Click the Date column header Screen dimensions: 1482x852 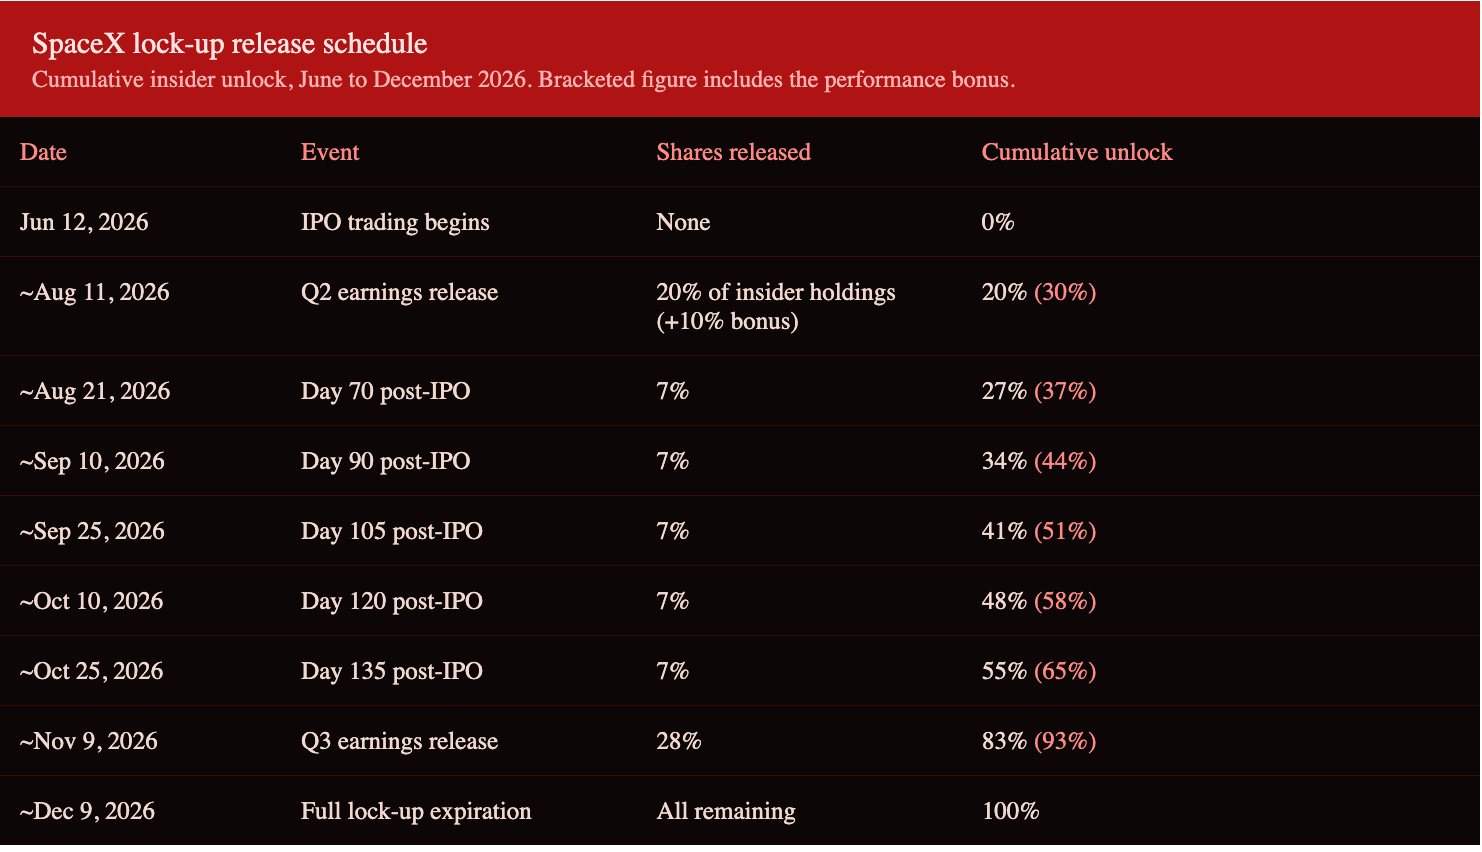(43, 152)
